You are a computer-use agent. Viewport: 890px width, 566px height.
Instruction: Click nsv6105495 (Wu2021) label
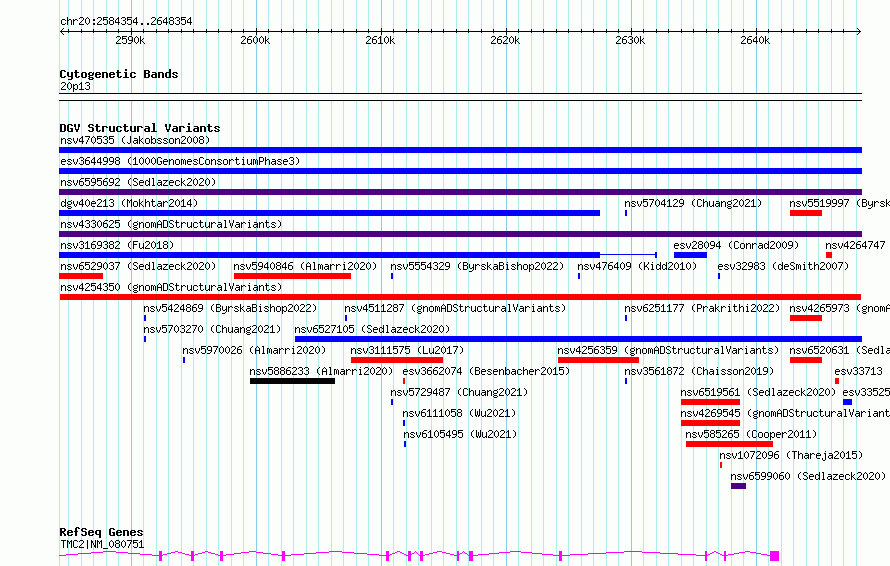coord(460,434)
